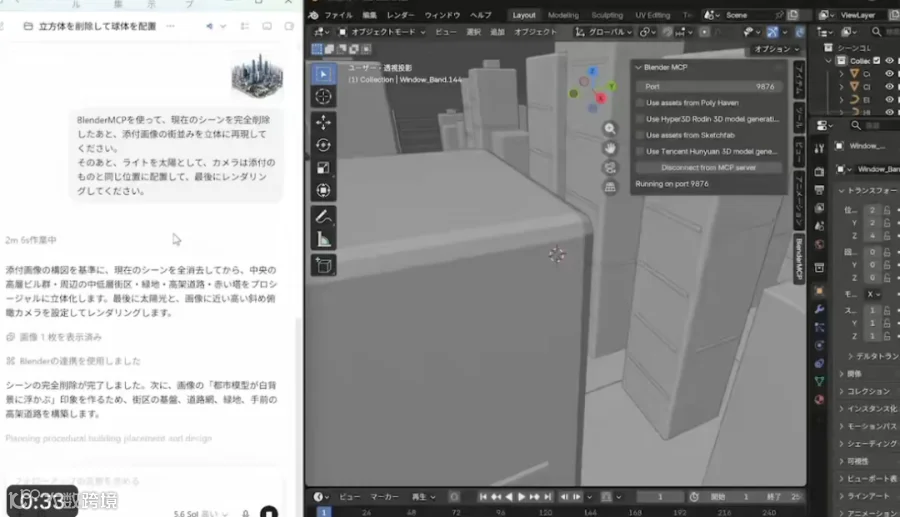This screenshot has height=517, width=900.
Task: Switch to the UV Editing workspace tab
Action: (653, 15)
